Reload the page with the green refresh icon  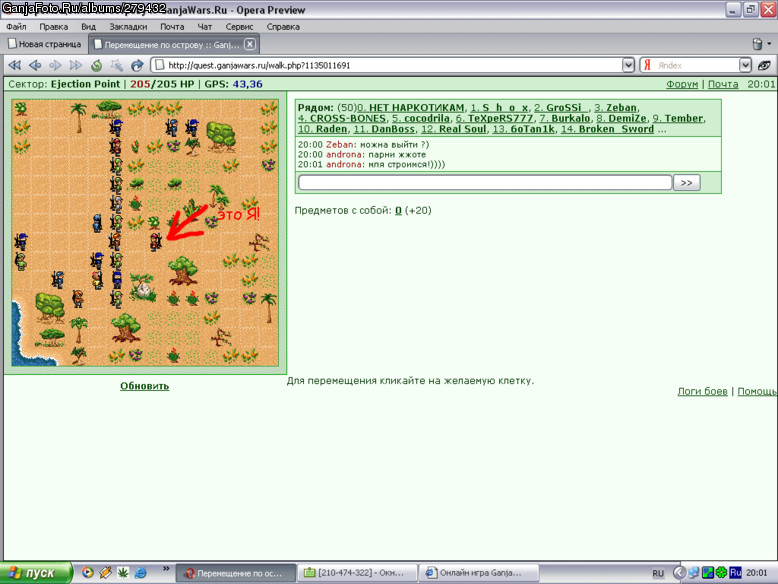coord(96,65)
